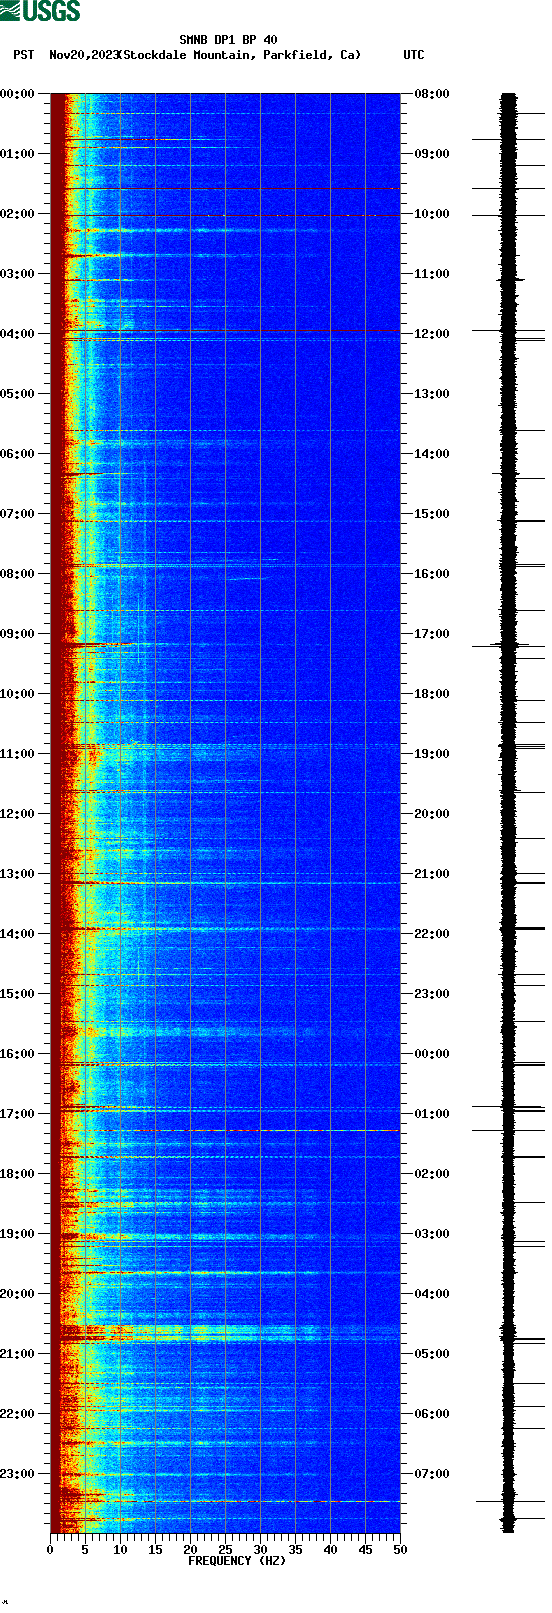
Task: Click the PST timezone label
Action: [x=23, y=55]
